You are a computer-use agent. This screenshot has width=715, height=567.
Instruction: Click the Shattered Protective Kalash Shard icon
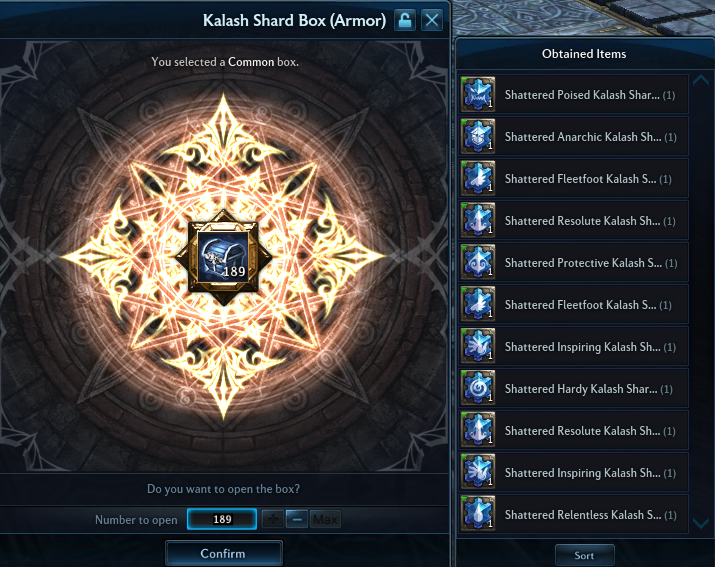point(478,262)
